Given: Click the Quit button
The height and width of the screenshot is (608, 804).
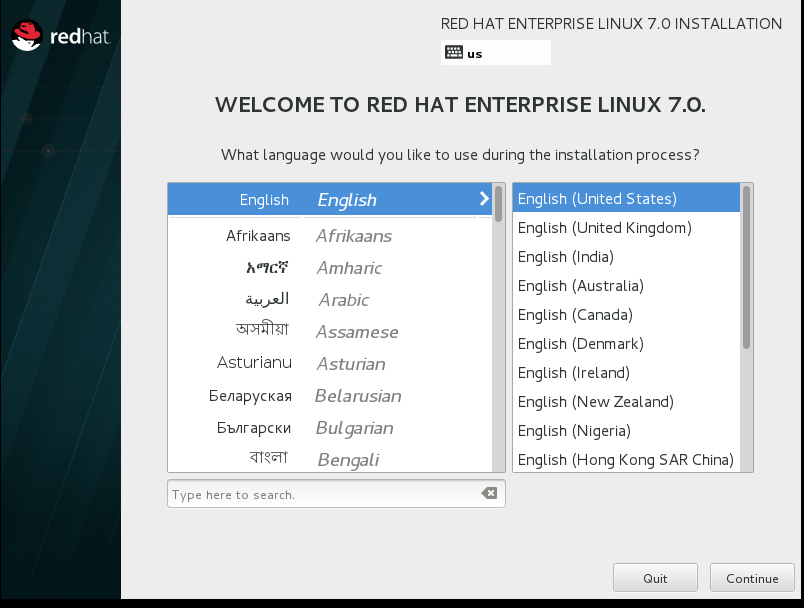Looking at the screenshot, I should point(655,578).
